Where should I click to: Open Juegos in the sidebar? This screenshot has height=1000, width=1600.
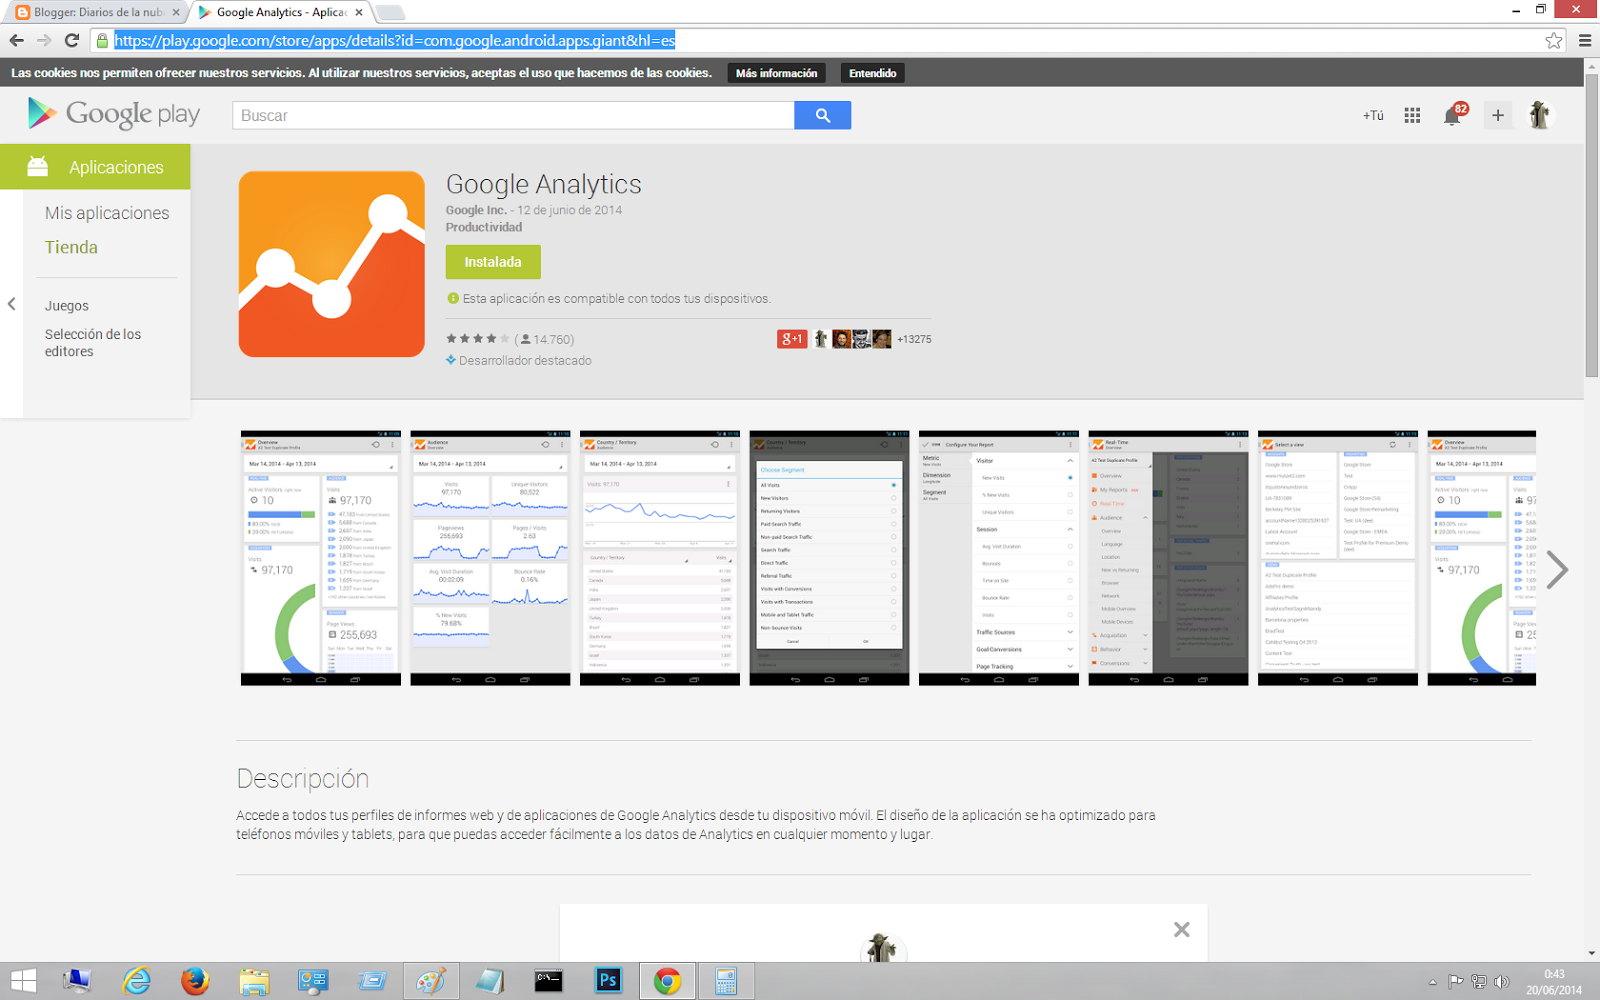pos(66,306)
